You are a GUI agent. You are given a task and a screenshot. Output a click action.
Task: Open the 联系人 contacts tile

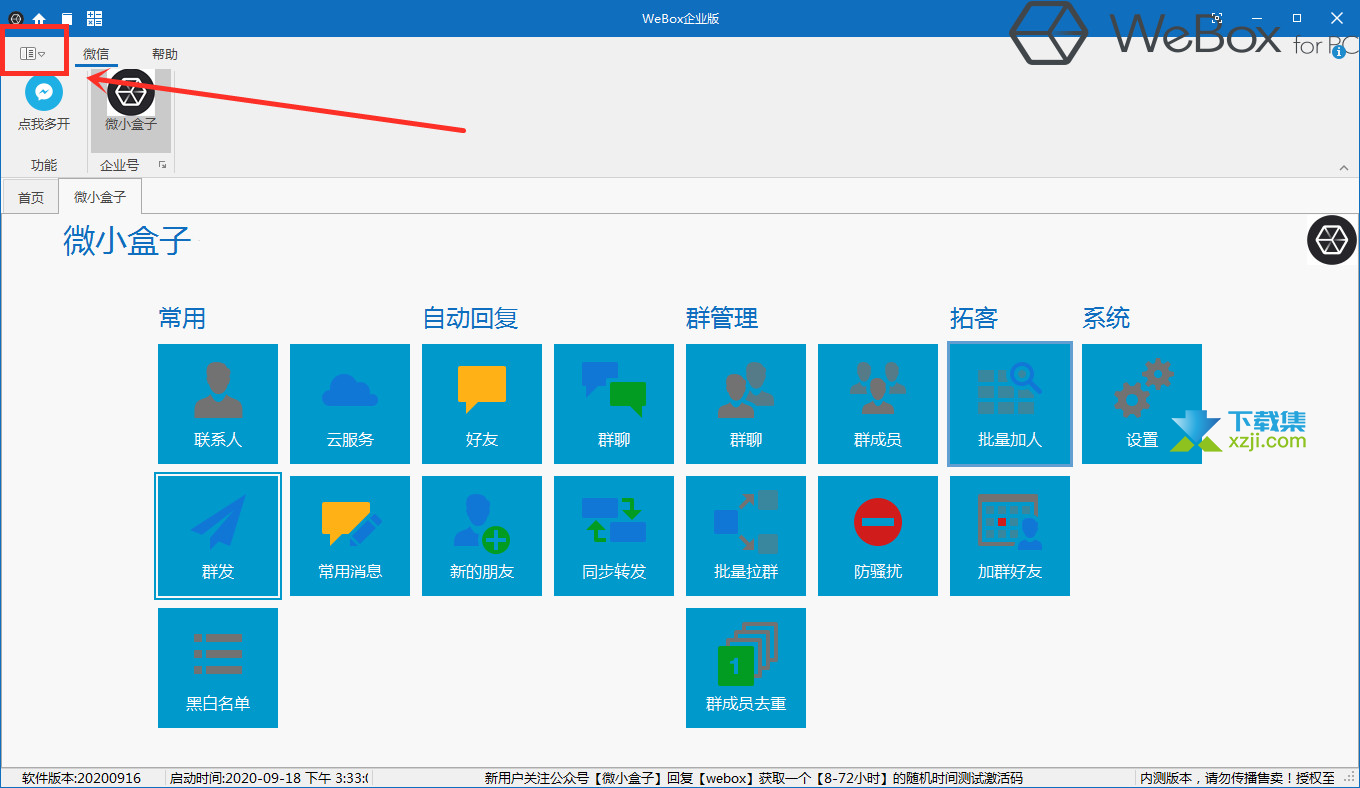pyautogui.click(x=218, y=404)
